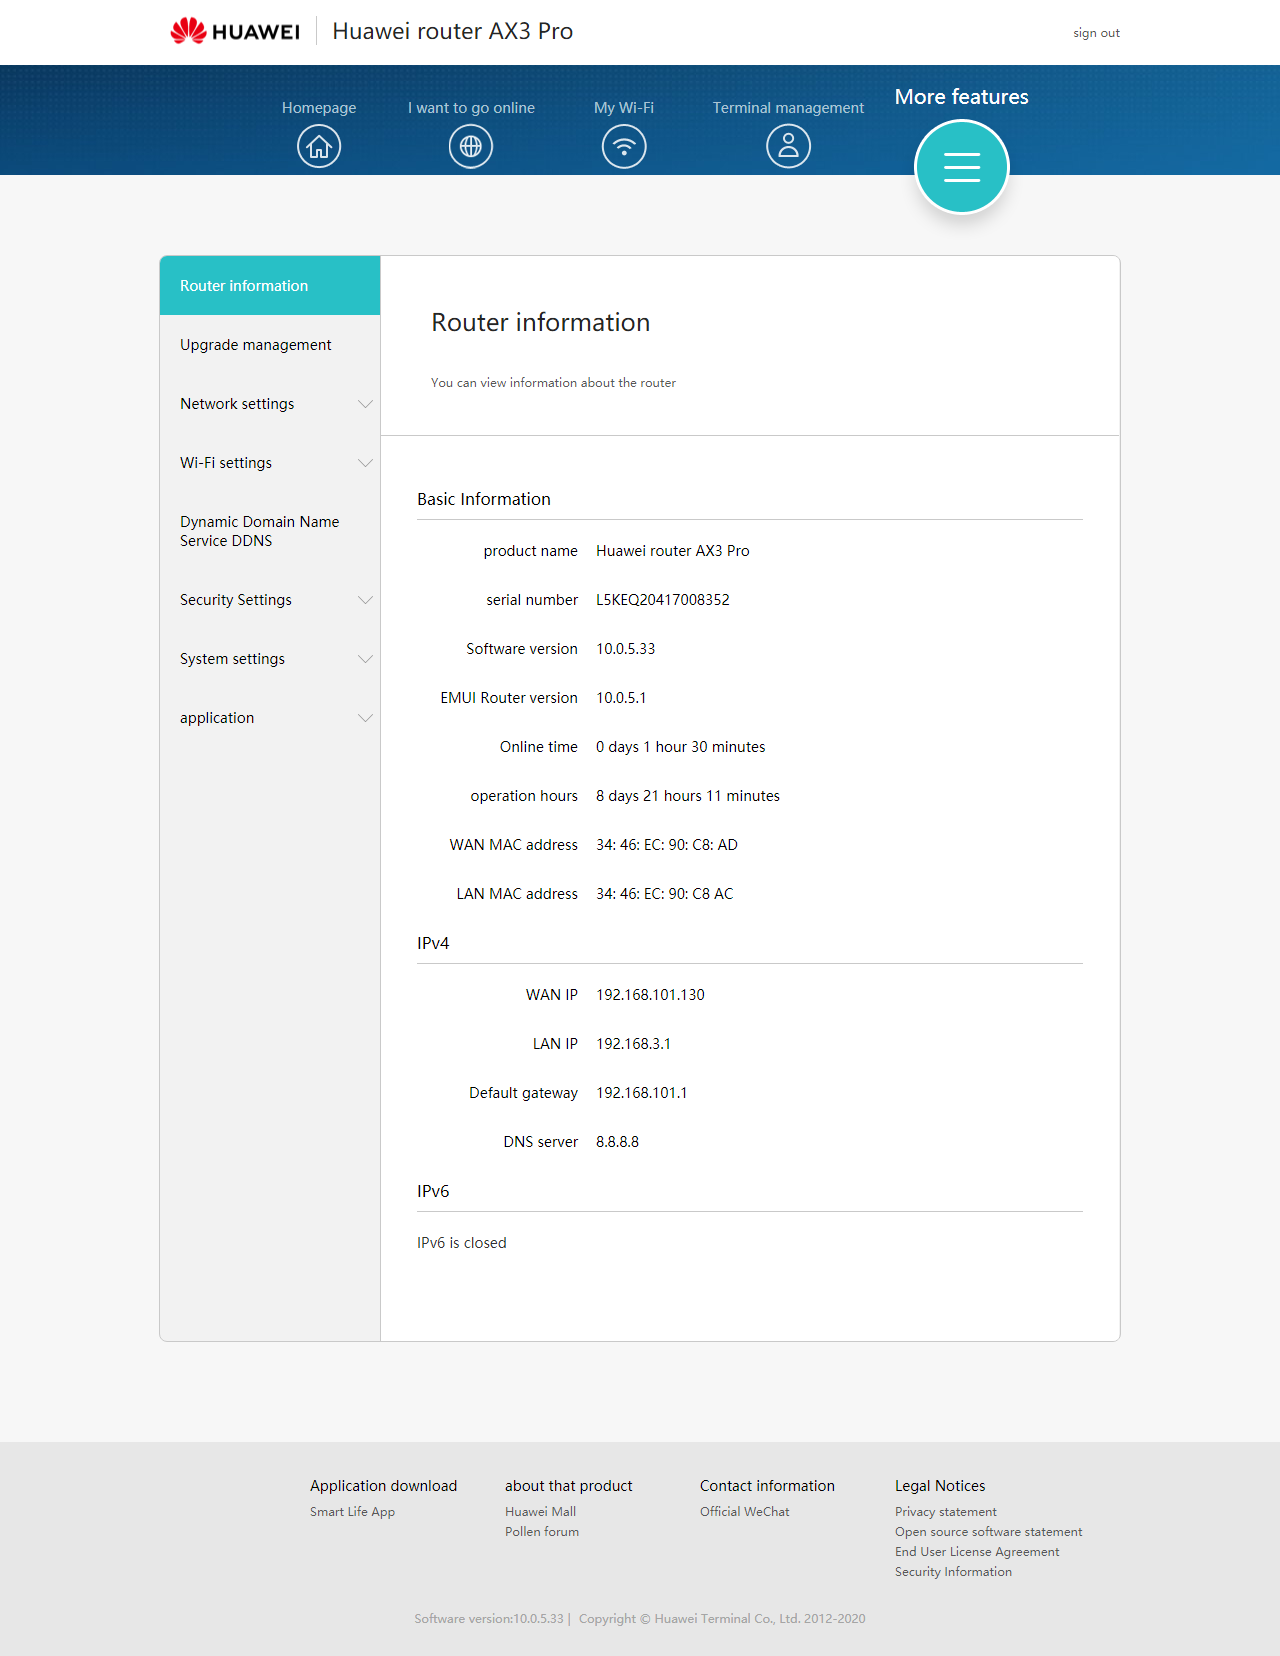Click the LAN IP value 192.168.3.1

[x=634, y=1044]
